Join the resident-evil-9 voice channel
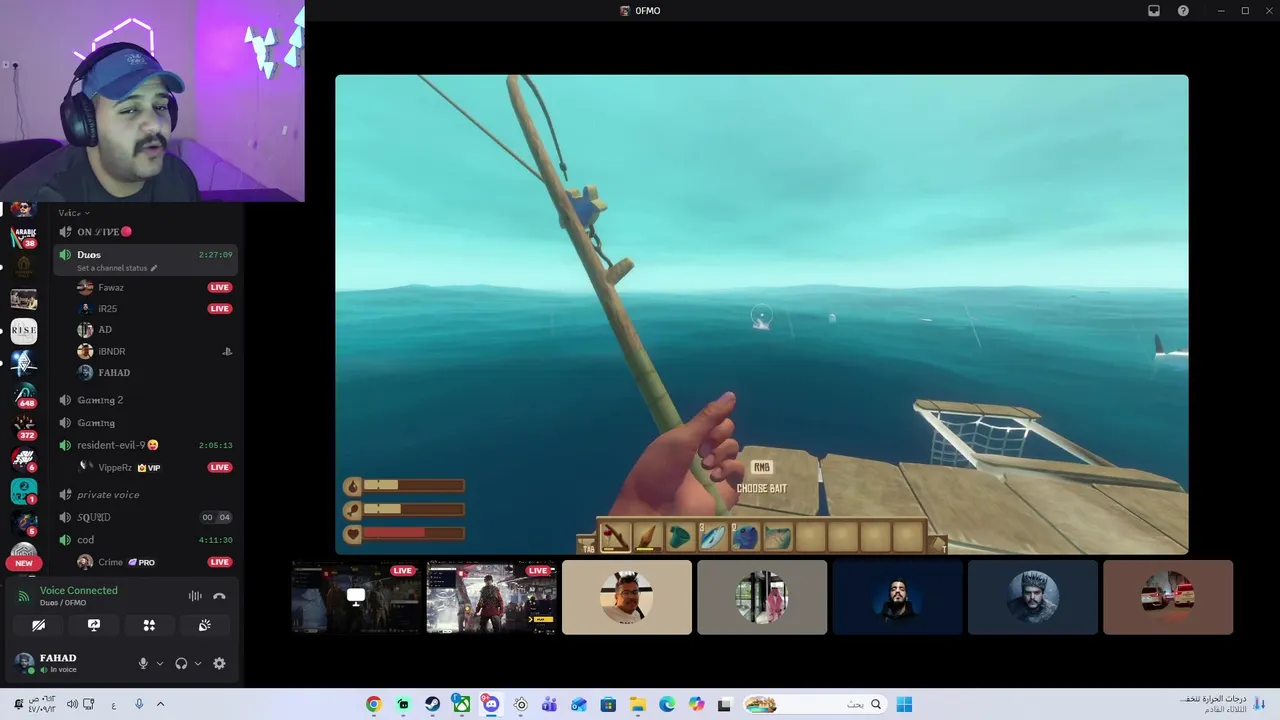 pos(146,445)
